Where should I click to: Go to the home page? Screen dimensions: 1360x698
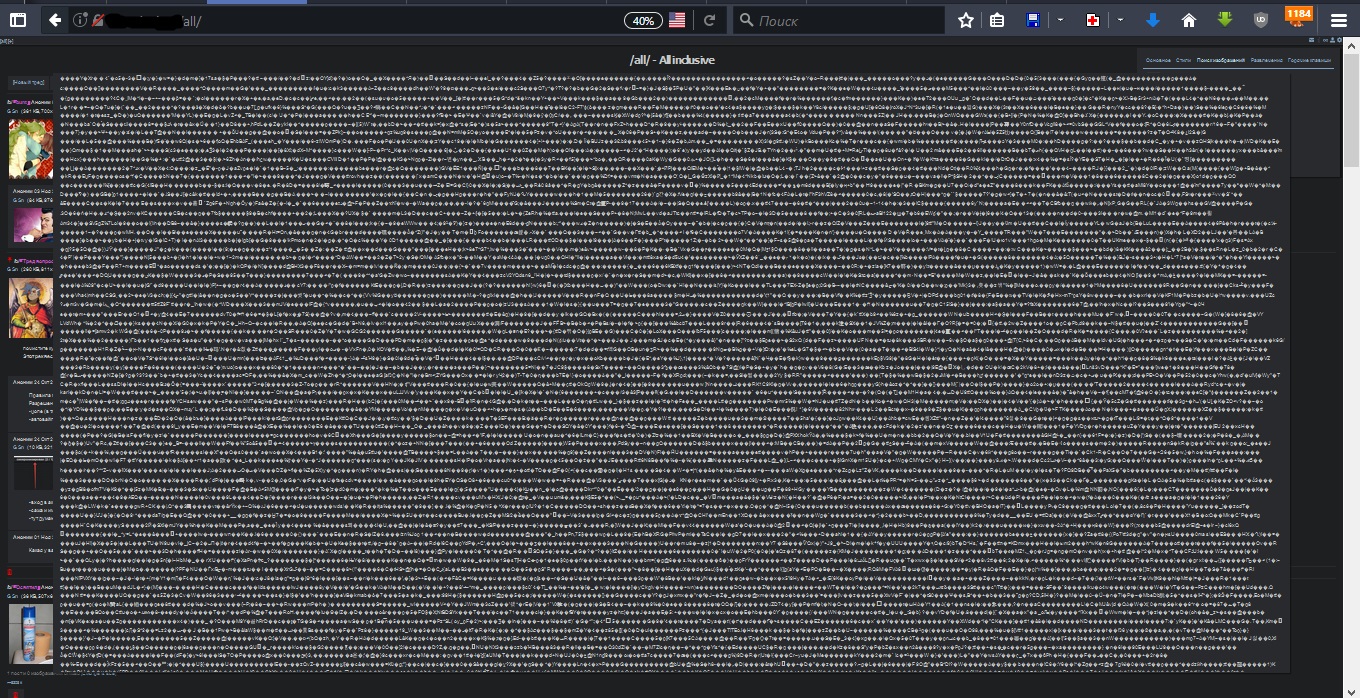(1189, 20)
